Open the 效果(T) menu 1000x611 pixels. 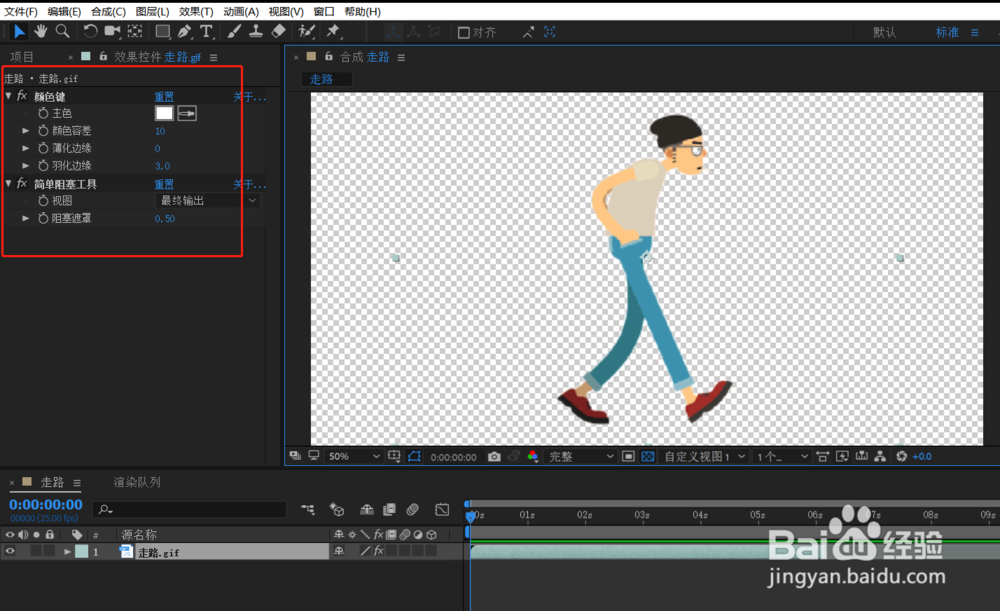[196, 11]
